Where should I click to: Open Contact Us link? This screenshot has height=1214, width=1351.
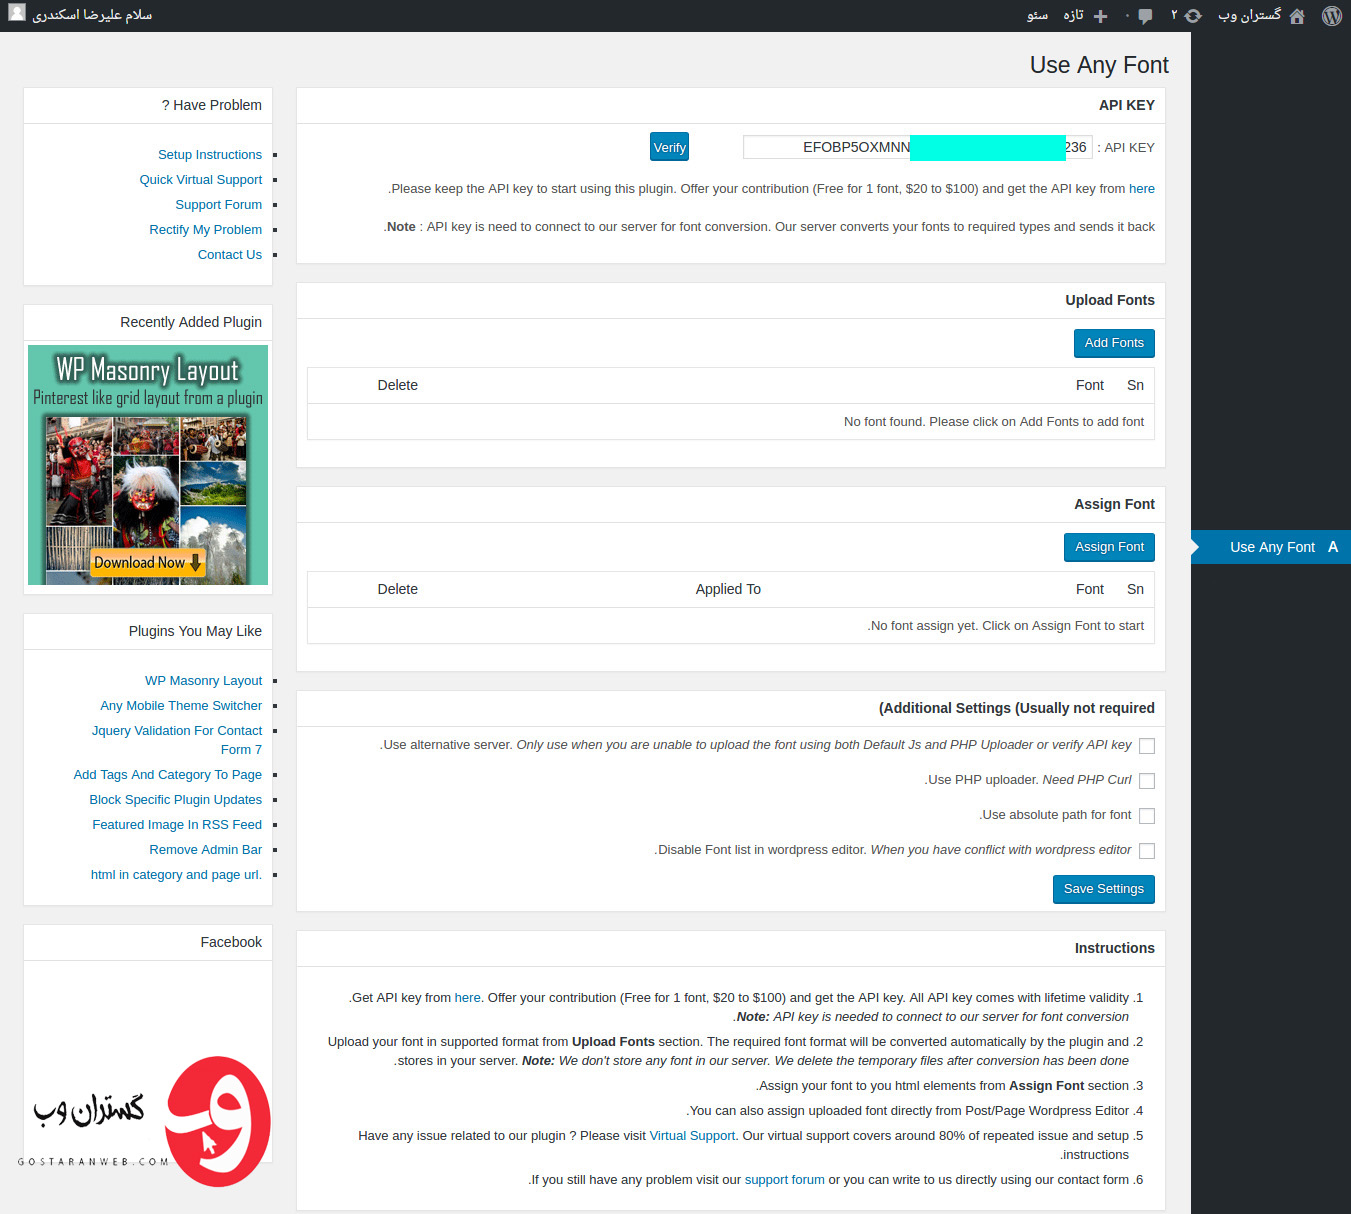[230, 255]
